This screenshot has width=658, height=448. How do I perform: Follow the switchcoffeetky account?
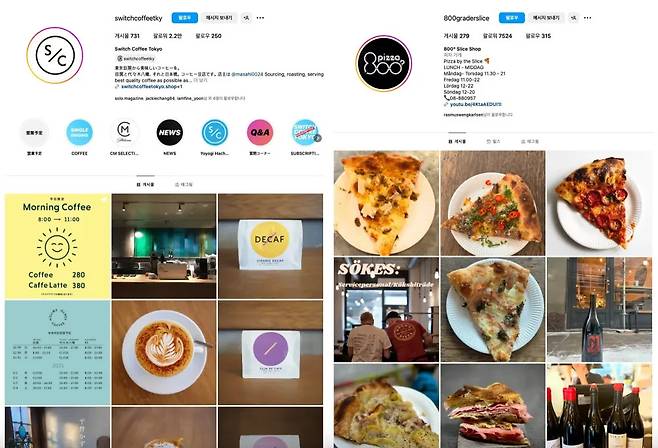pos(185,18)
